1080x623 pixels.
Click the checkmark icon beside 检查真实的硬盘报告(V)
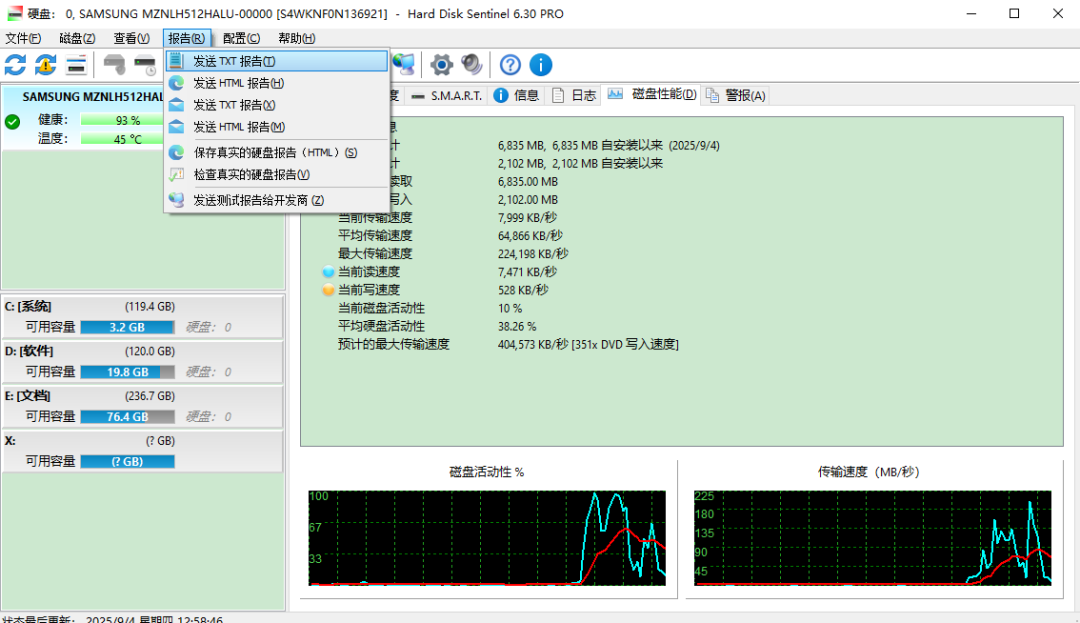coord(176,174)
